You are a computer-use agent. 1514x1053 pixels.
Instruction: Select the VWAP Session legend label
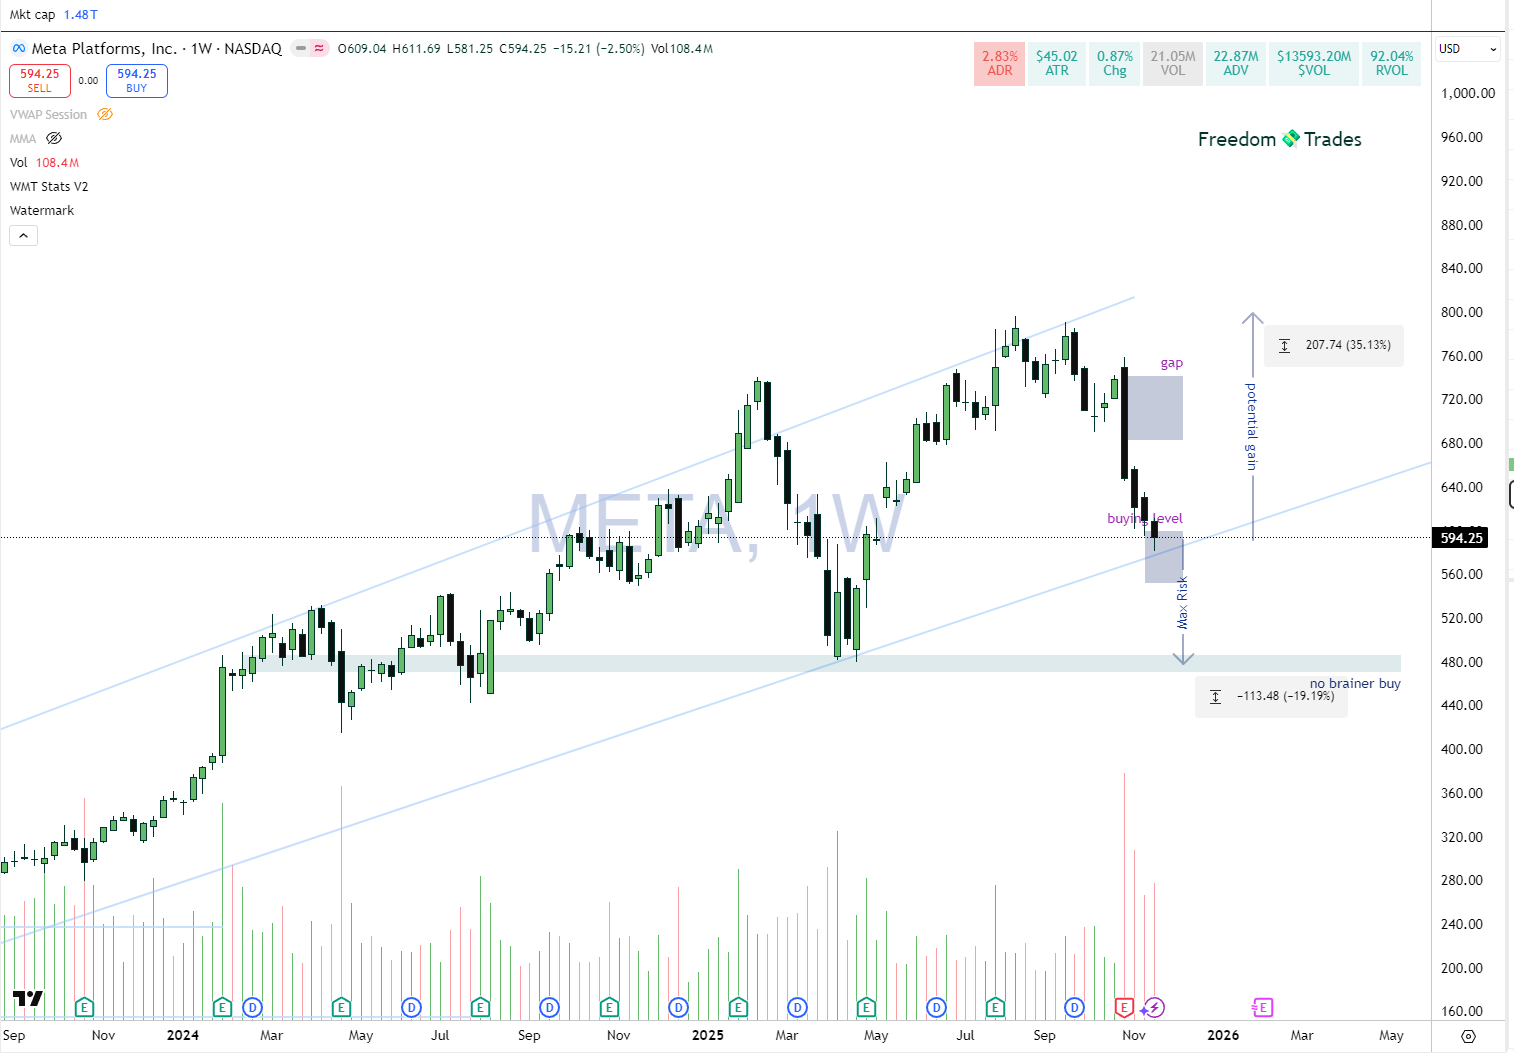point(49,115)
